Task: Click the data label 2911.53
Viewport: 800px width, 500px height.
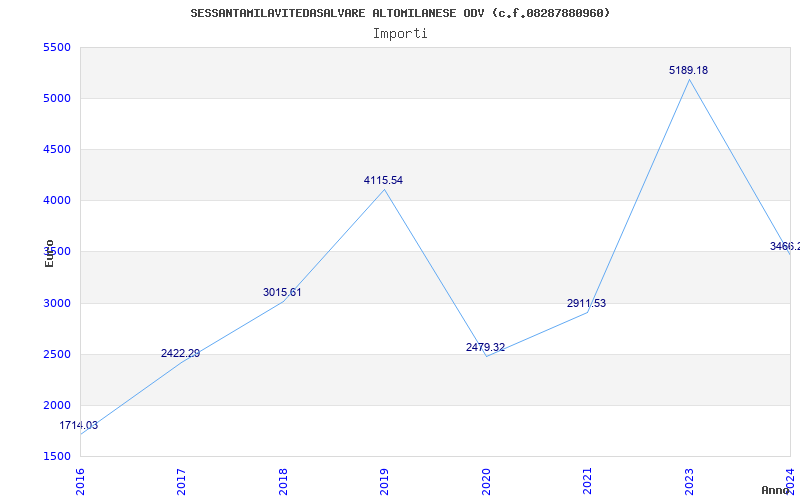Action: 586,304
